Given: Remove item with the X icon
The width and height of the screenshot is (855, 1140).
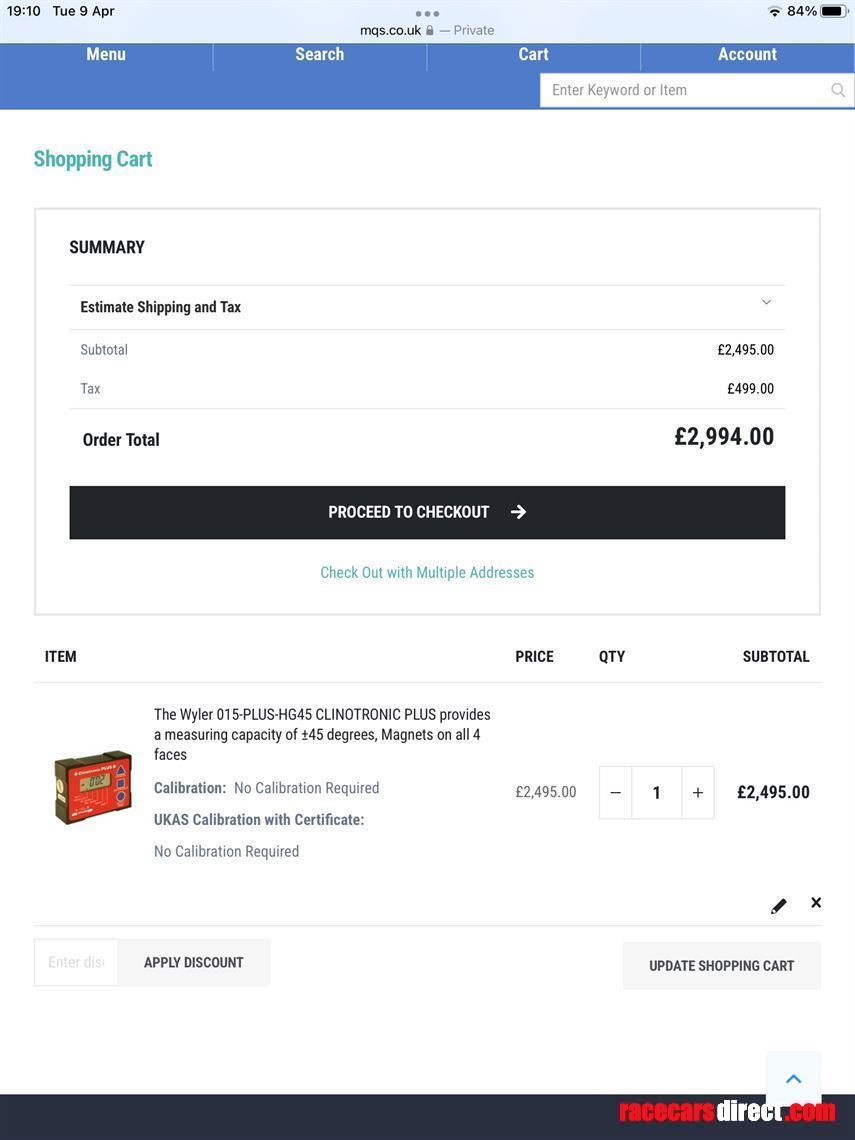Looking at the screenshot, I should coord(816,902).
